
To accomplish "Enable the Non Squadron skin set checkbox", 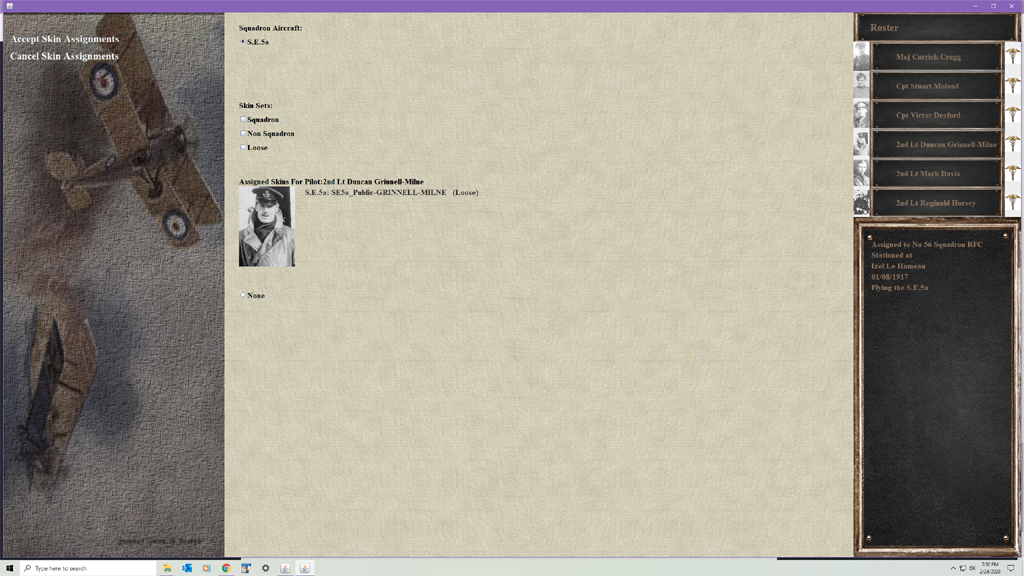I will pyautogui.click(x=243, y=133).
